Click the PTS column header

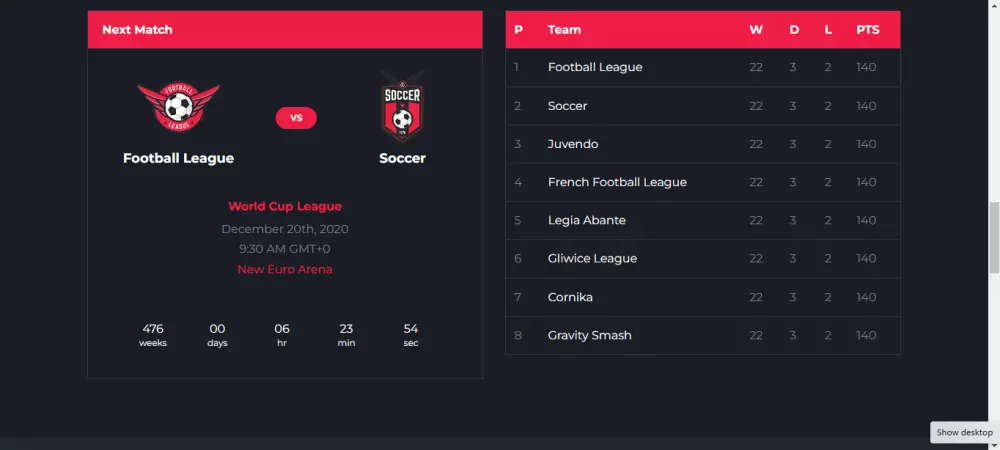coord(867,30)
